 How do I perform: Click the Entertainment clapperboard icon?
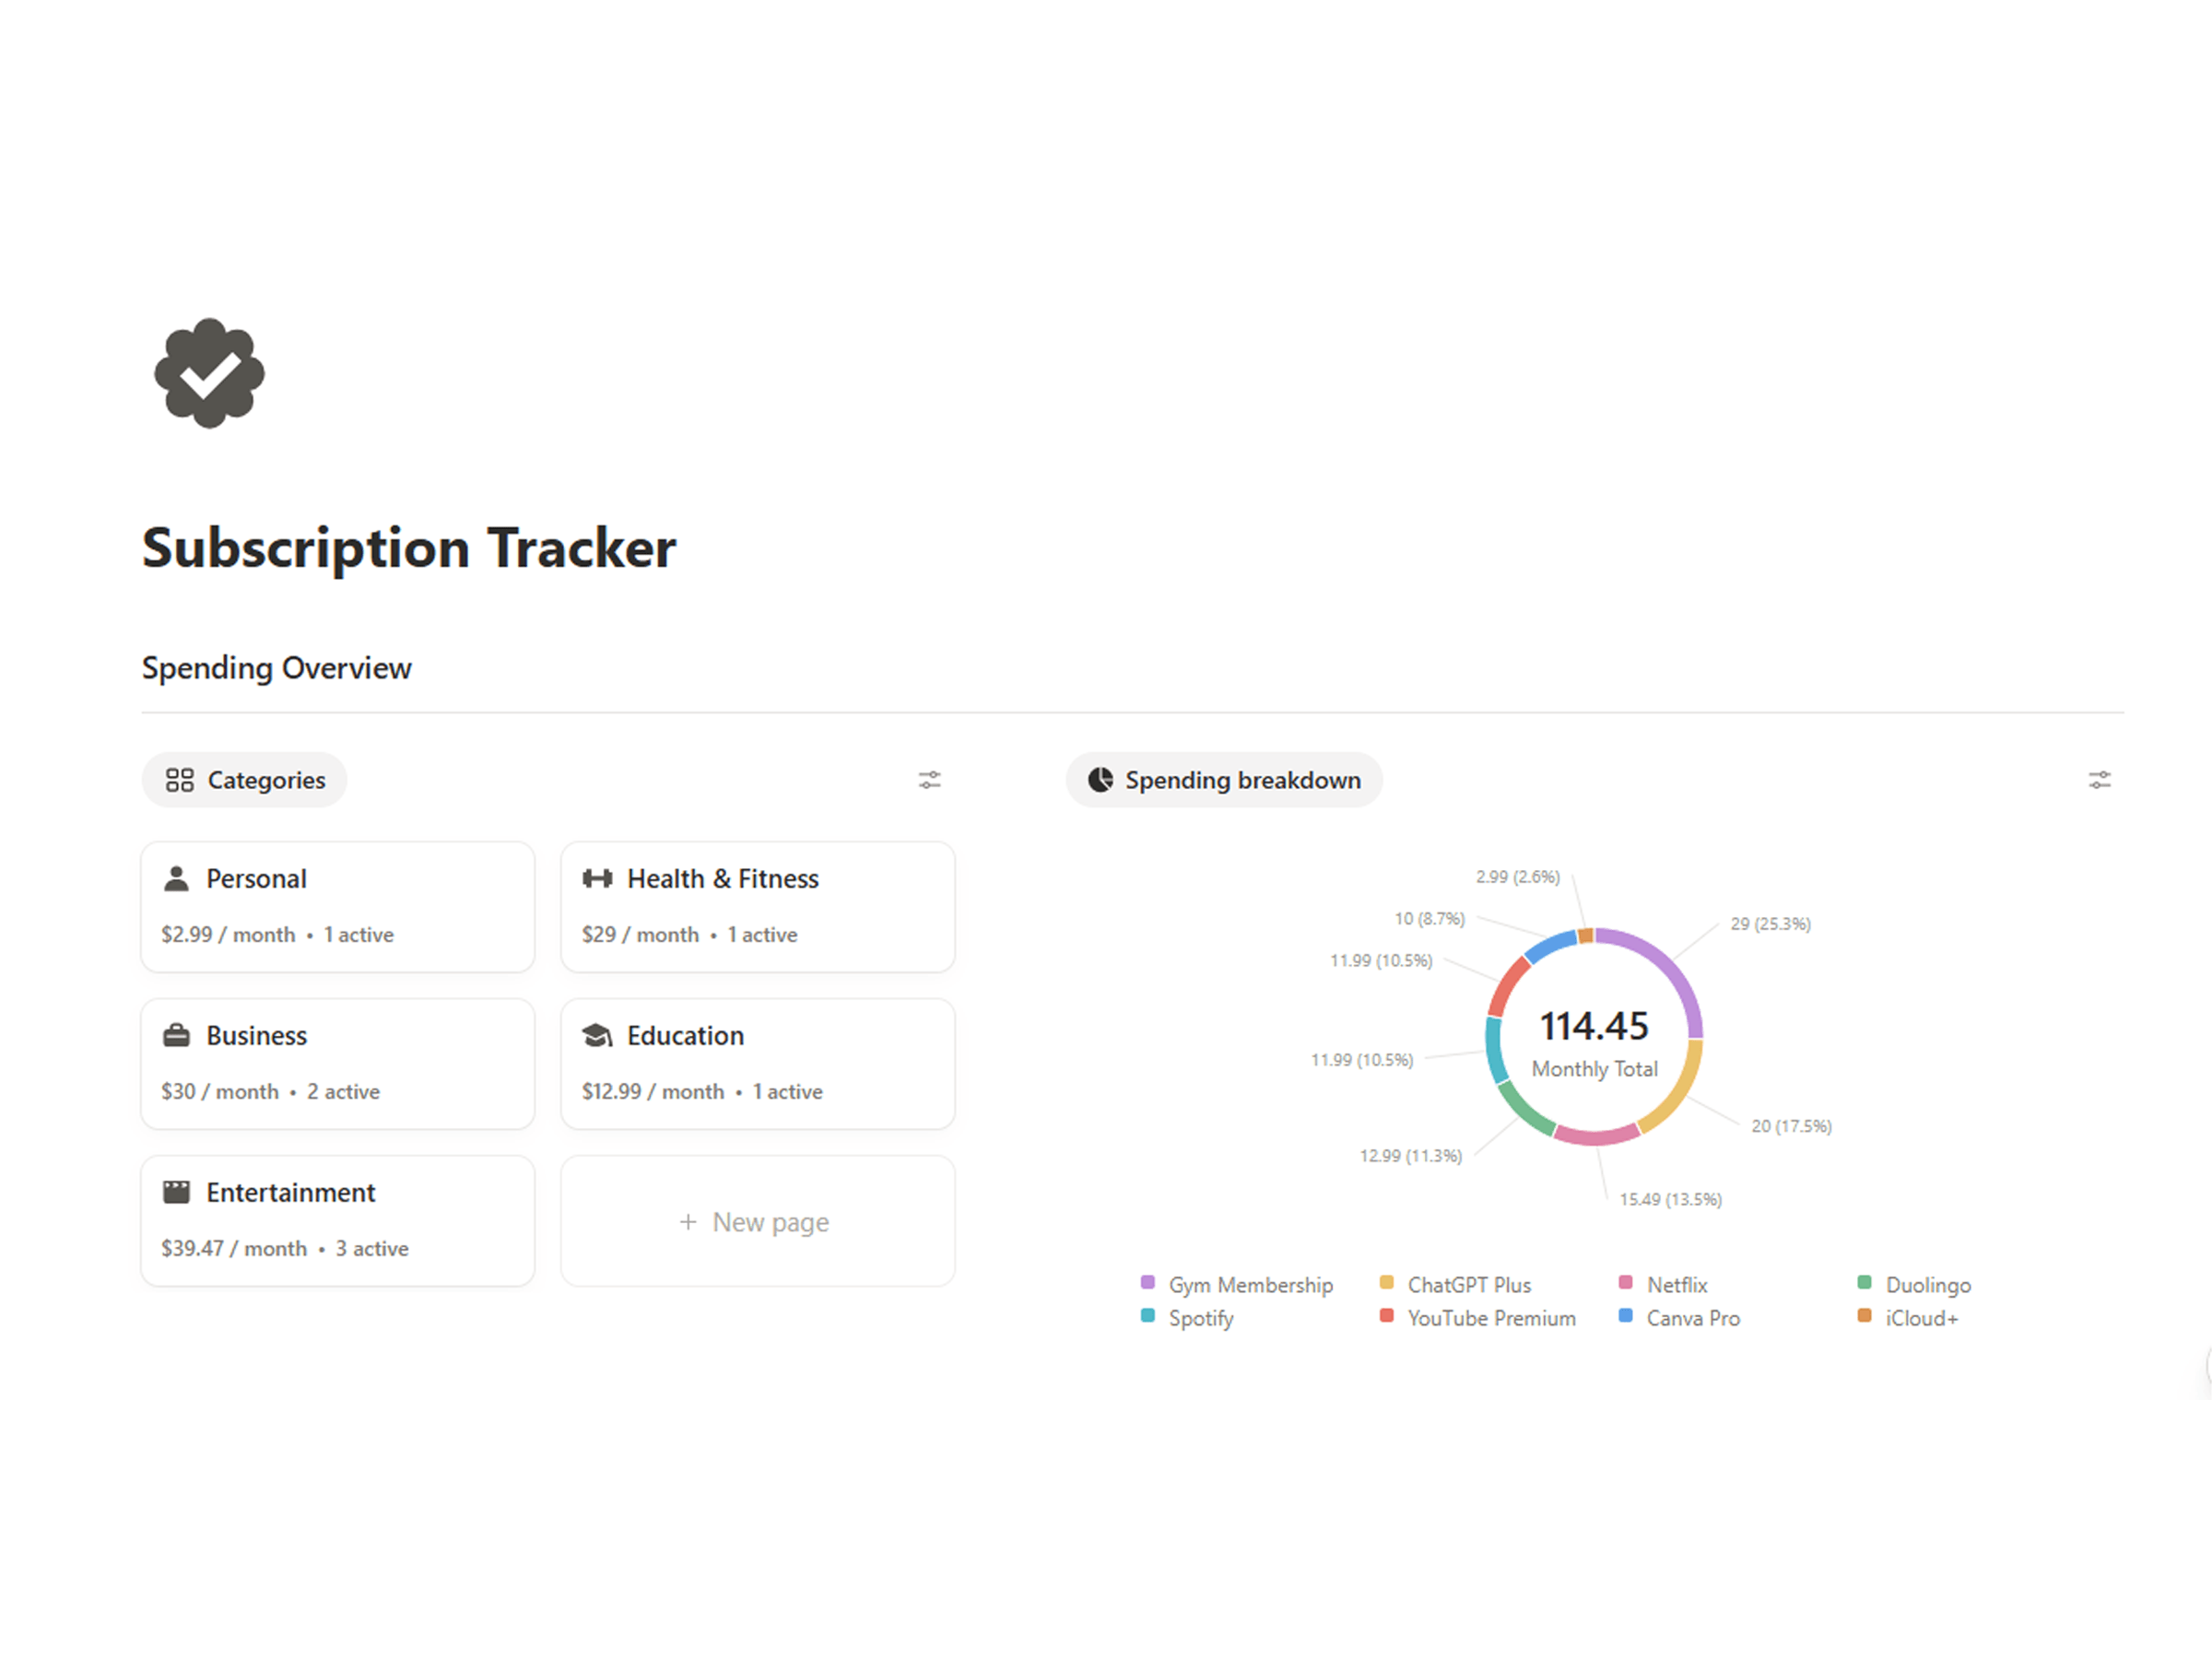(x=176, y=1192)
